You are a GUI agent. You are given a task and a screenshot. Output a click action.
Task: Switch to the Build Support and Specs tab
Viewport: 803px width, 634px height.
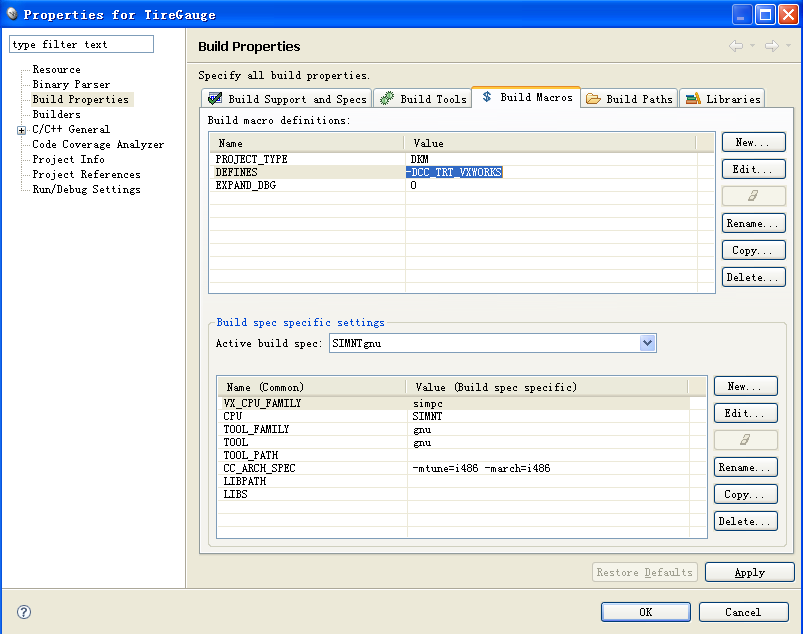[x=287, y=99]
